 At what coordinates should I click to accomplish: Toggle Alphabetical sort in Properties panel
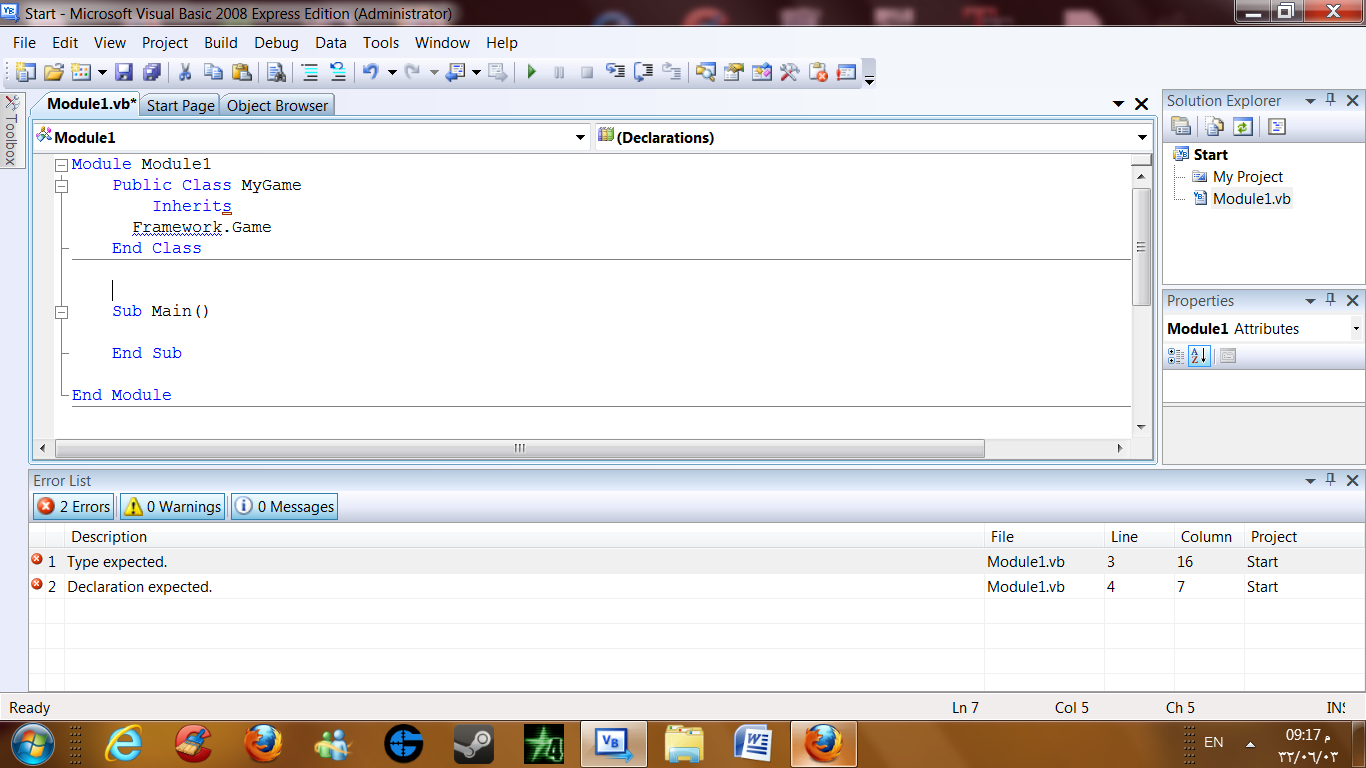tap(1199, 355)
